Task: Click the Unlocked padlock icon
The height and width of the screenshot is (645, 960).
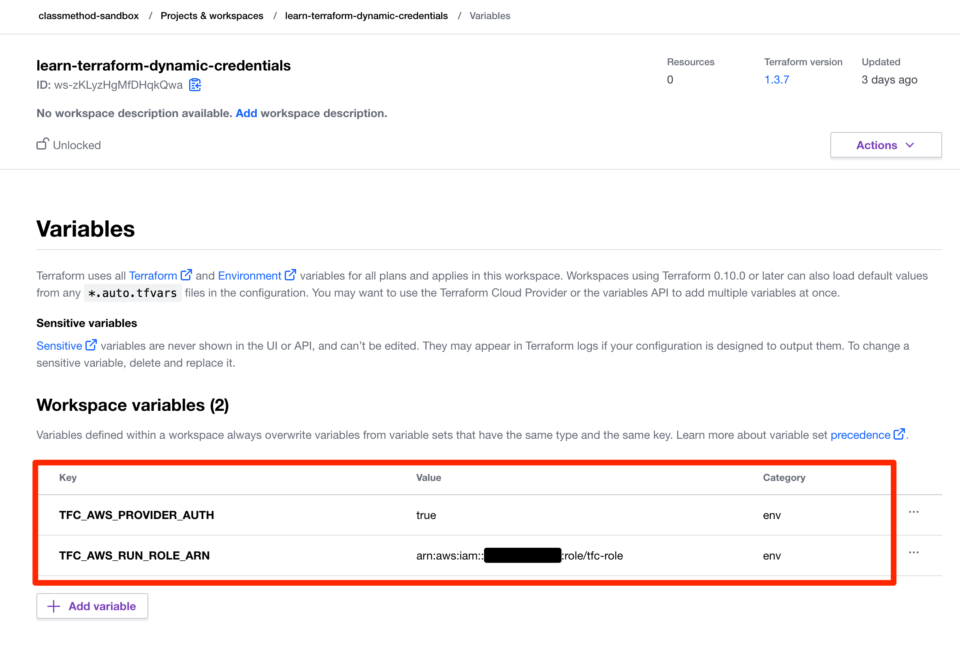Action: tap(42, 144)
